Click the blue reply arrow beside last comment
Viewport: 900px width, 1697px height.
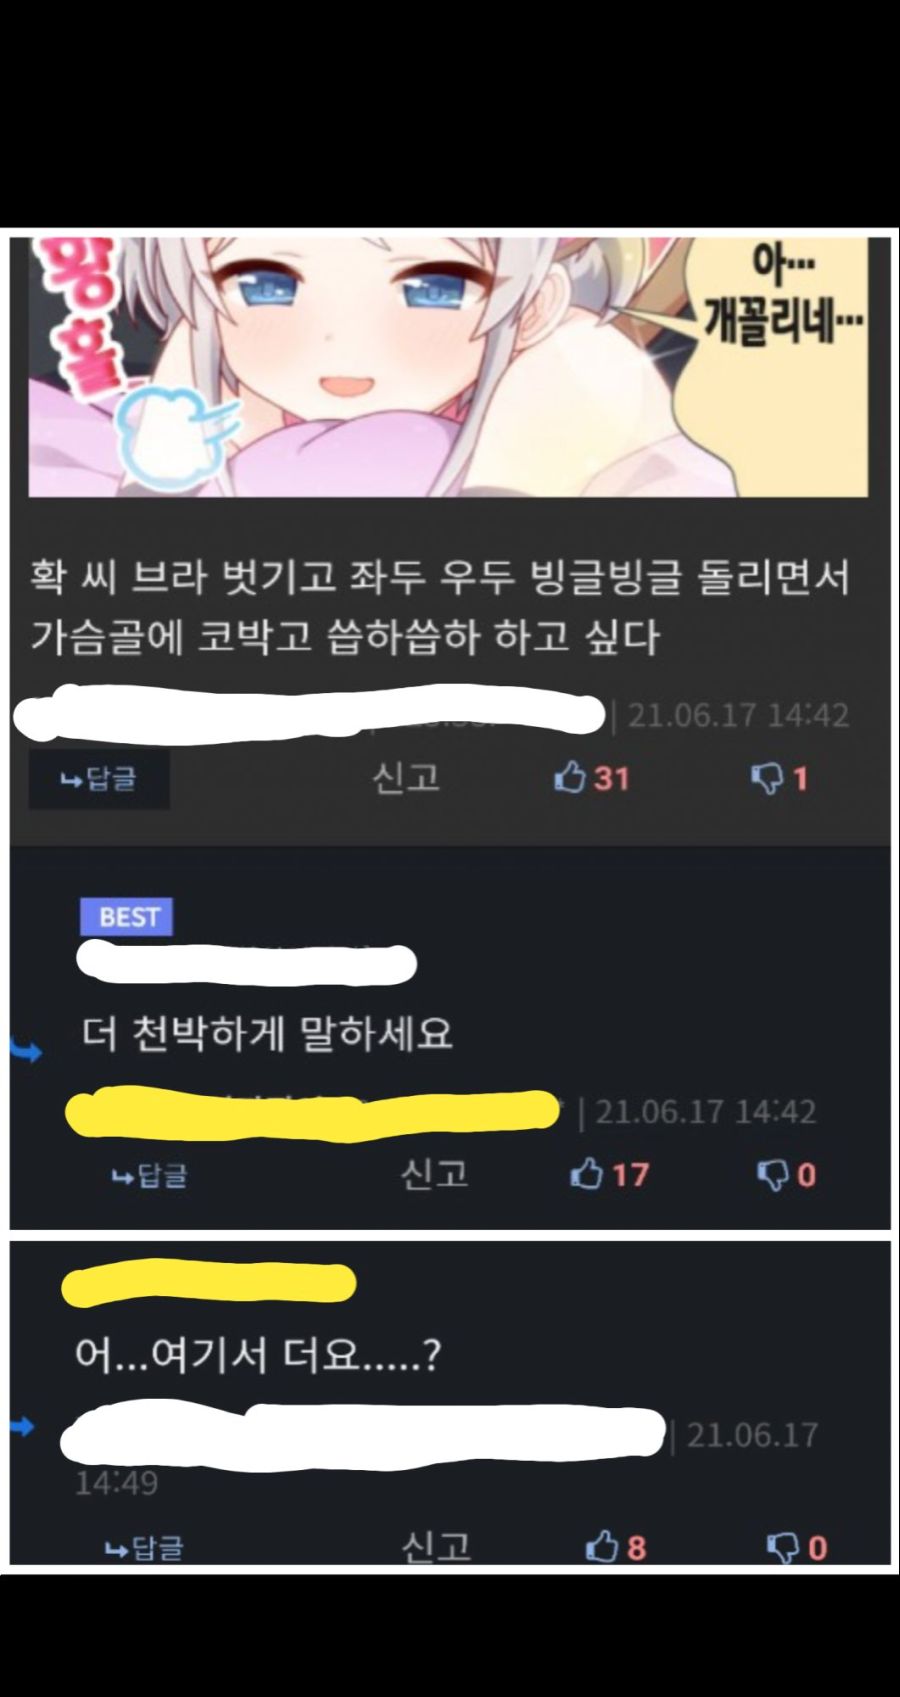(22, 1426)
